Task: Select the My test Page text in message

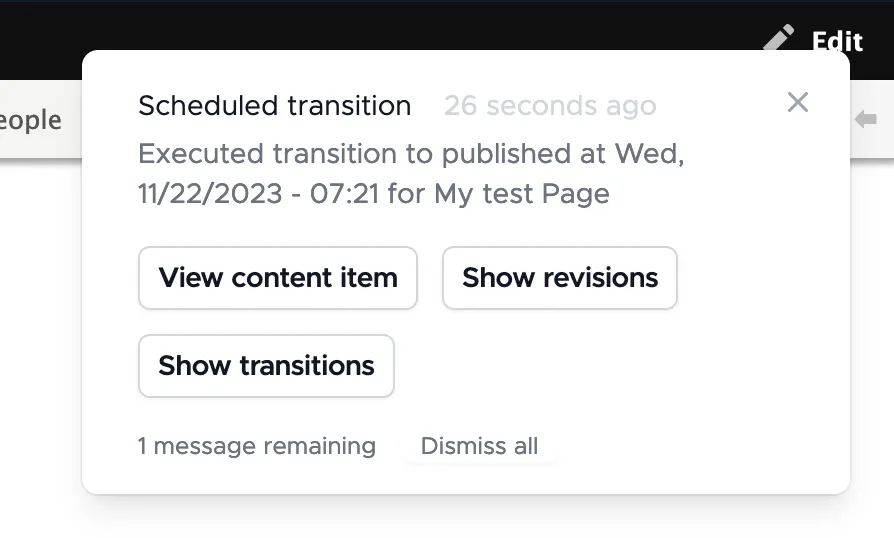Action: point(522,194)
